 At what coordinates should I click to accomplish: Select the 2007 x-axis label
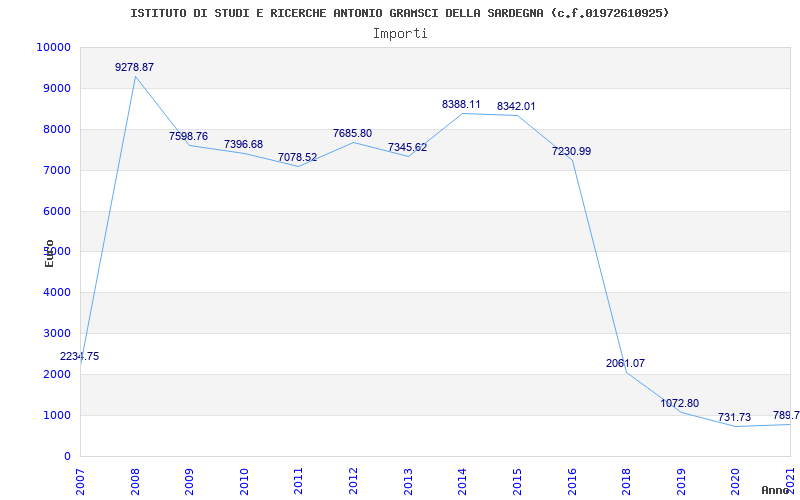point(80,481)
